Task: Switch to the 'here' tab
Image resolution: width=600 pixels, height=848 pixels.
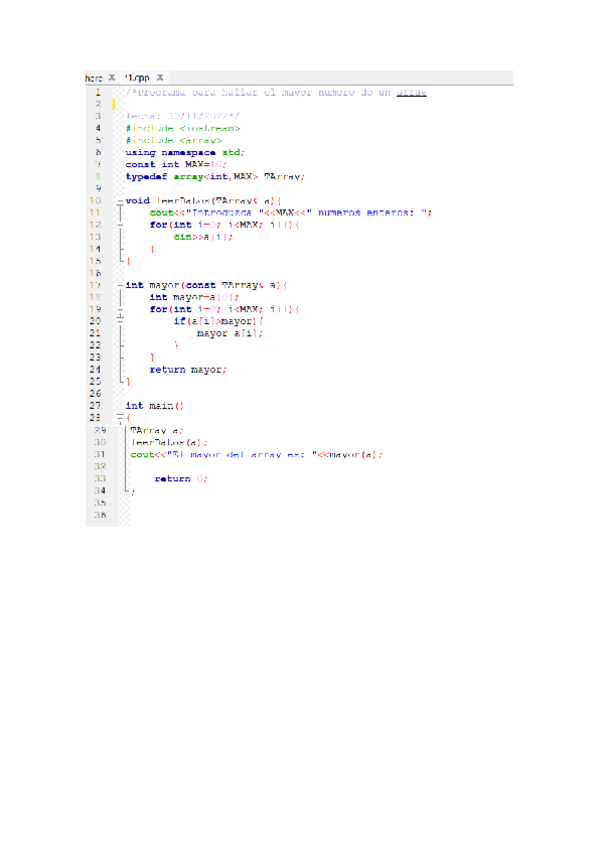Action: [x=94, y=77]
